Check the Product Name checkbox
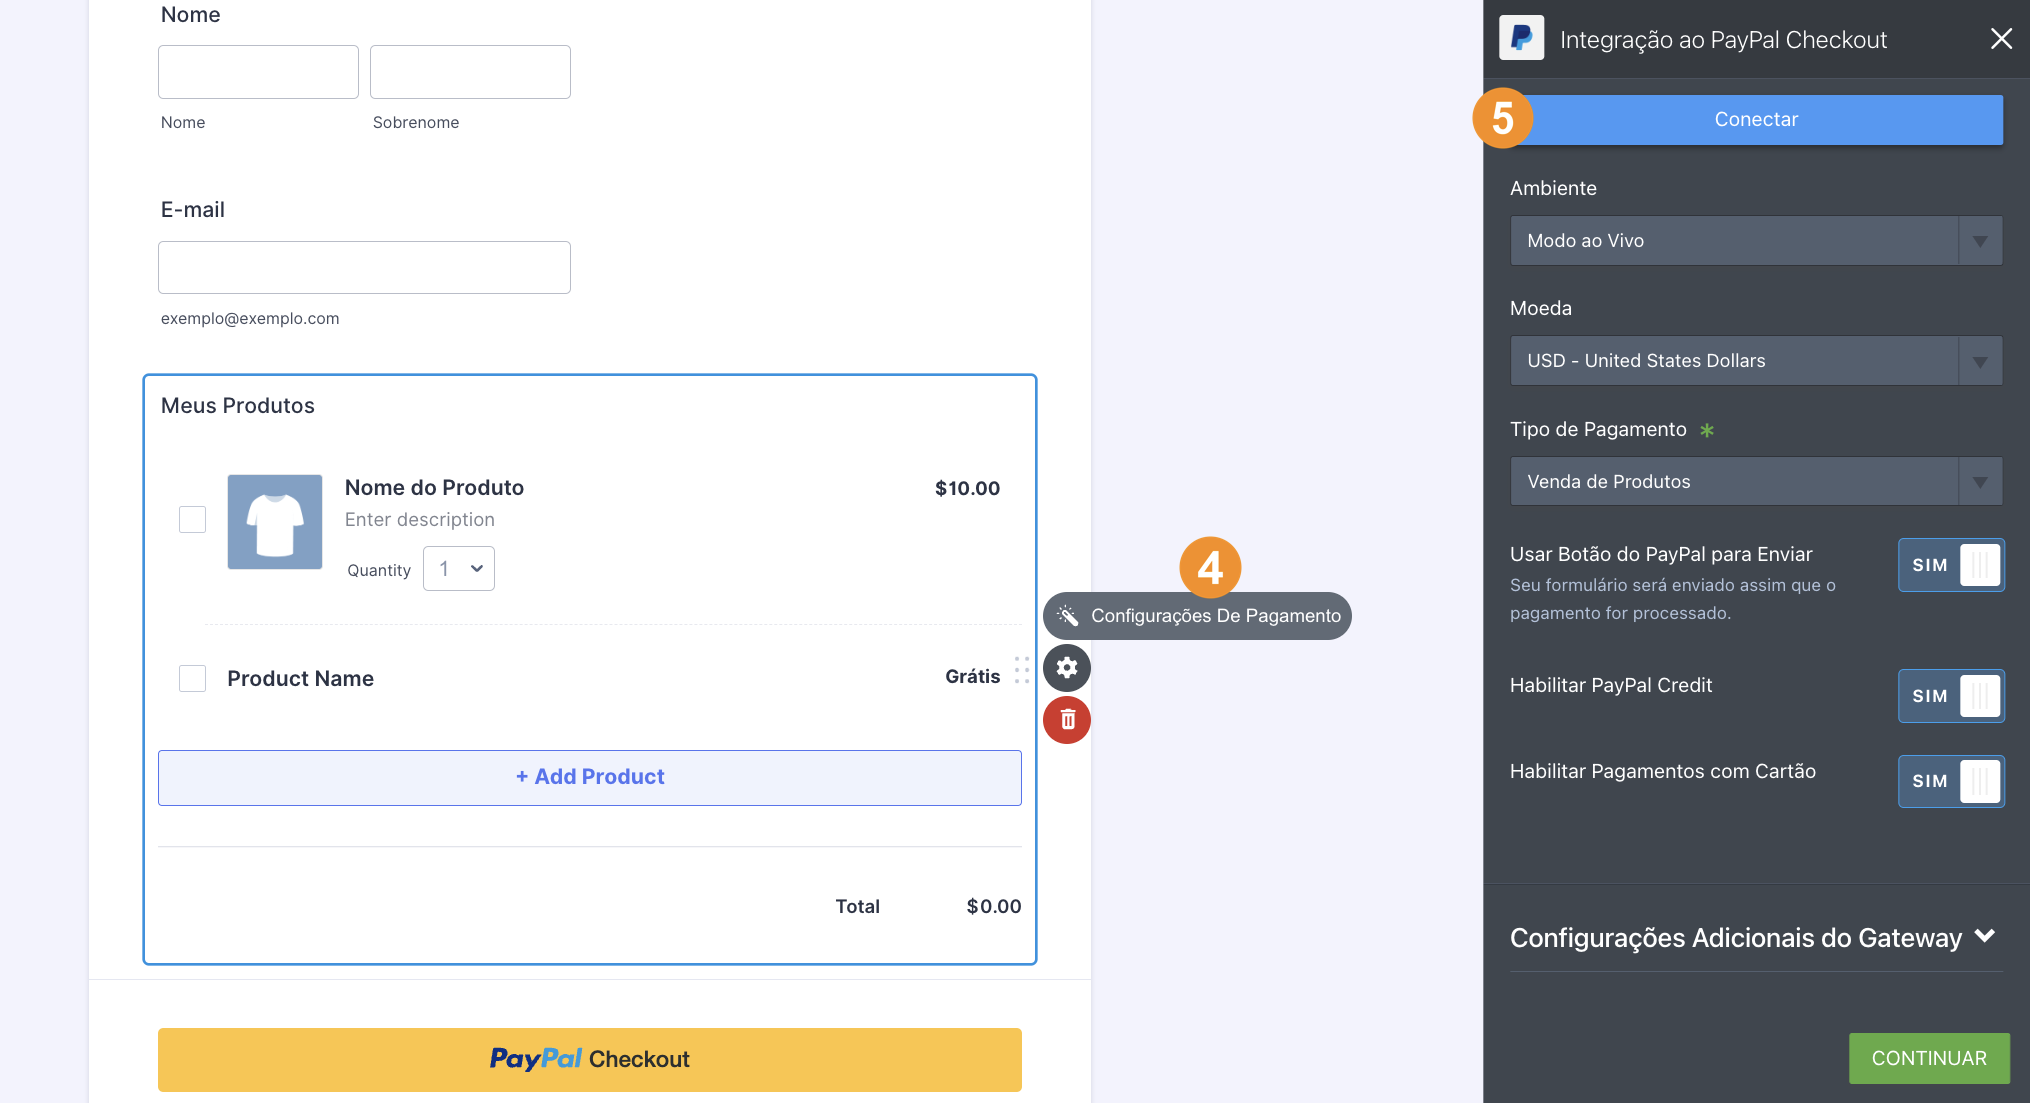The height and width of the screenshot is (1103, 2030). coord(192,679)
